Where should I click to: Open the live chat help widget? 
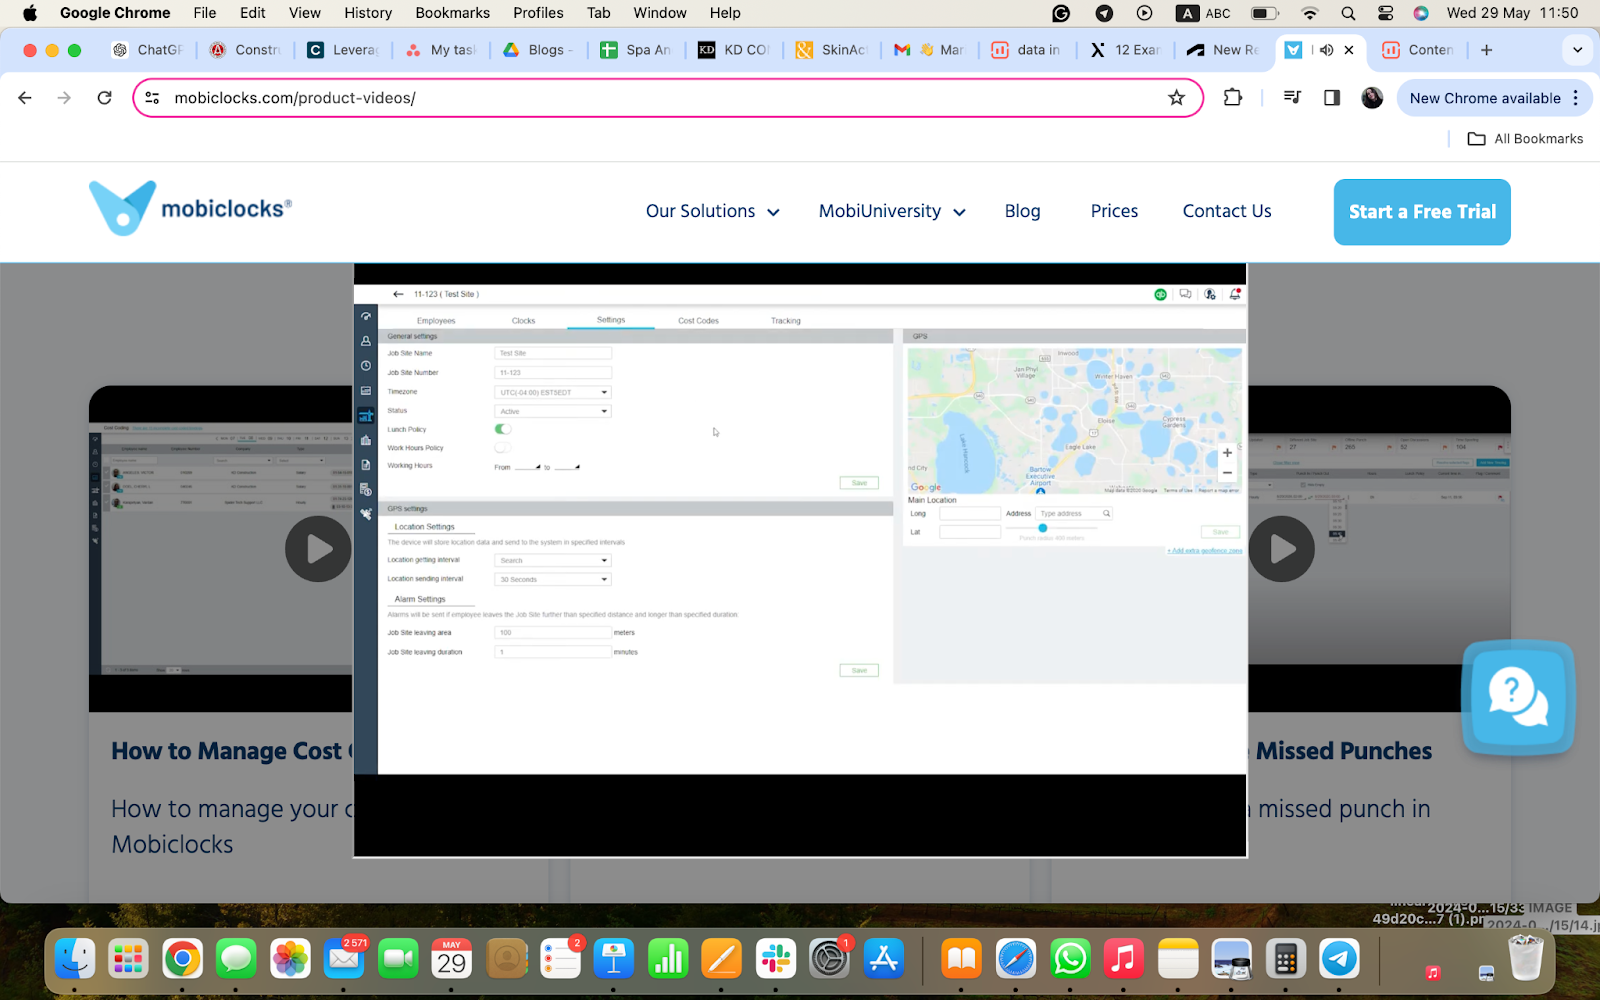pos(1518,697)
